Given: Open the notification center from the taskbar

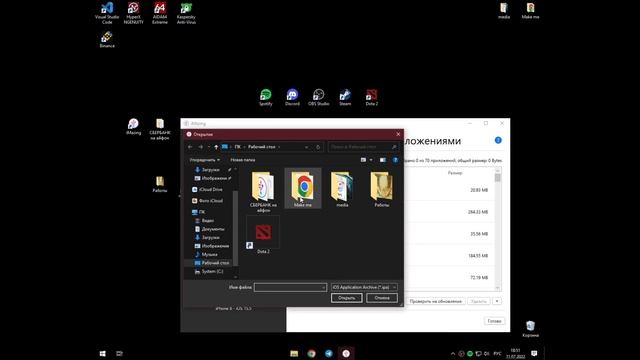Looking at the screenshot, I should (x=534, y=353).
